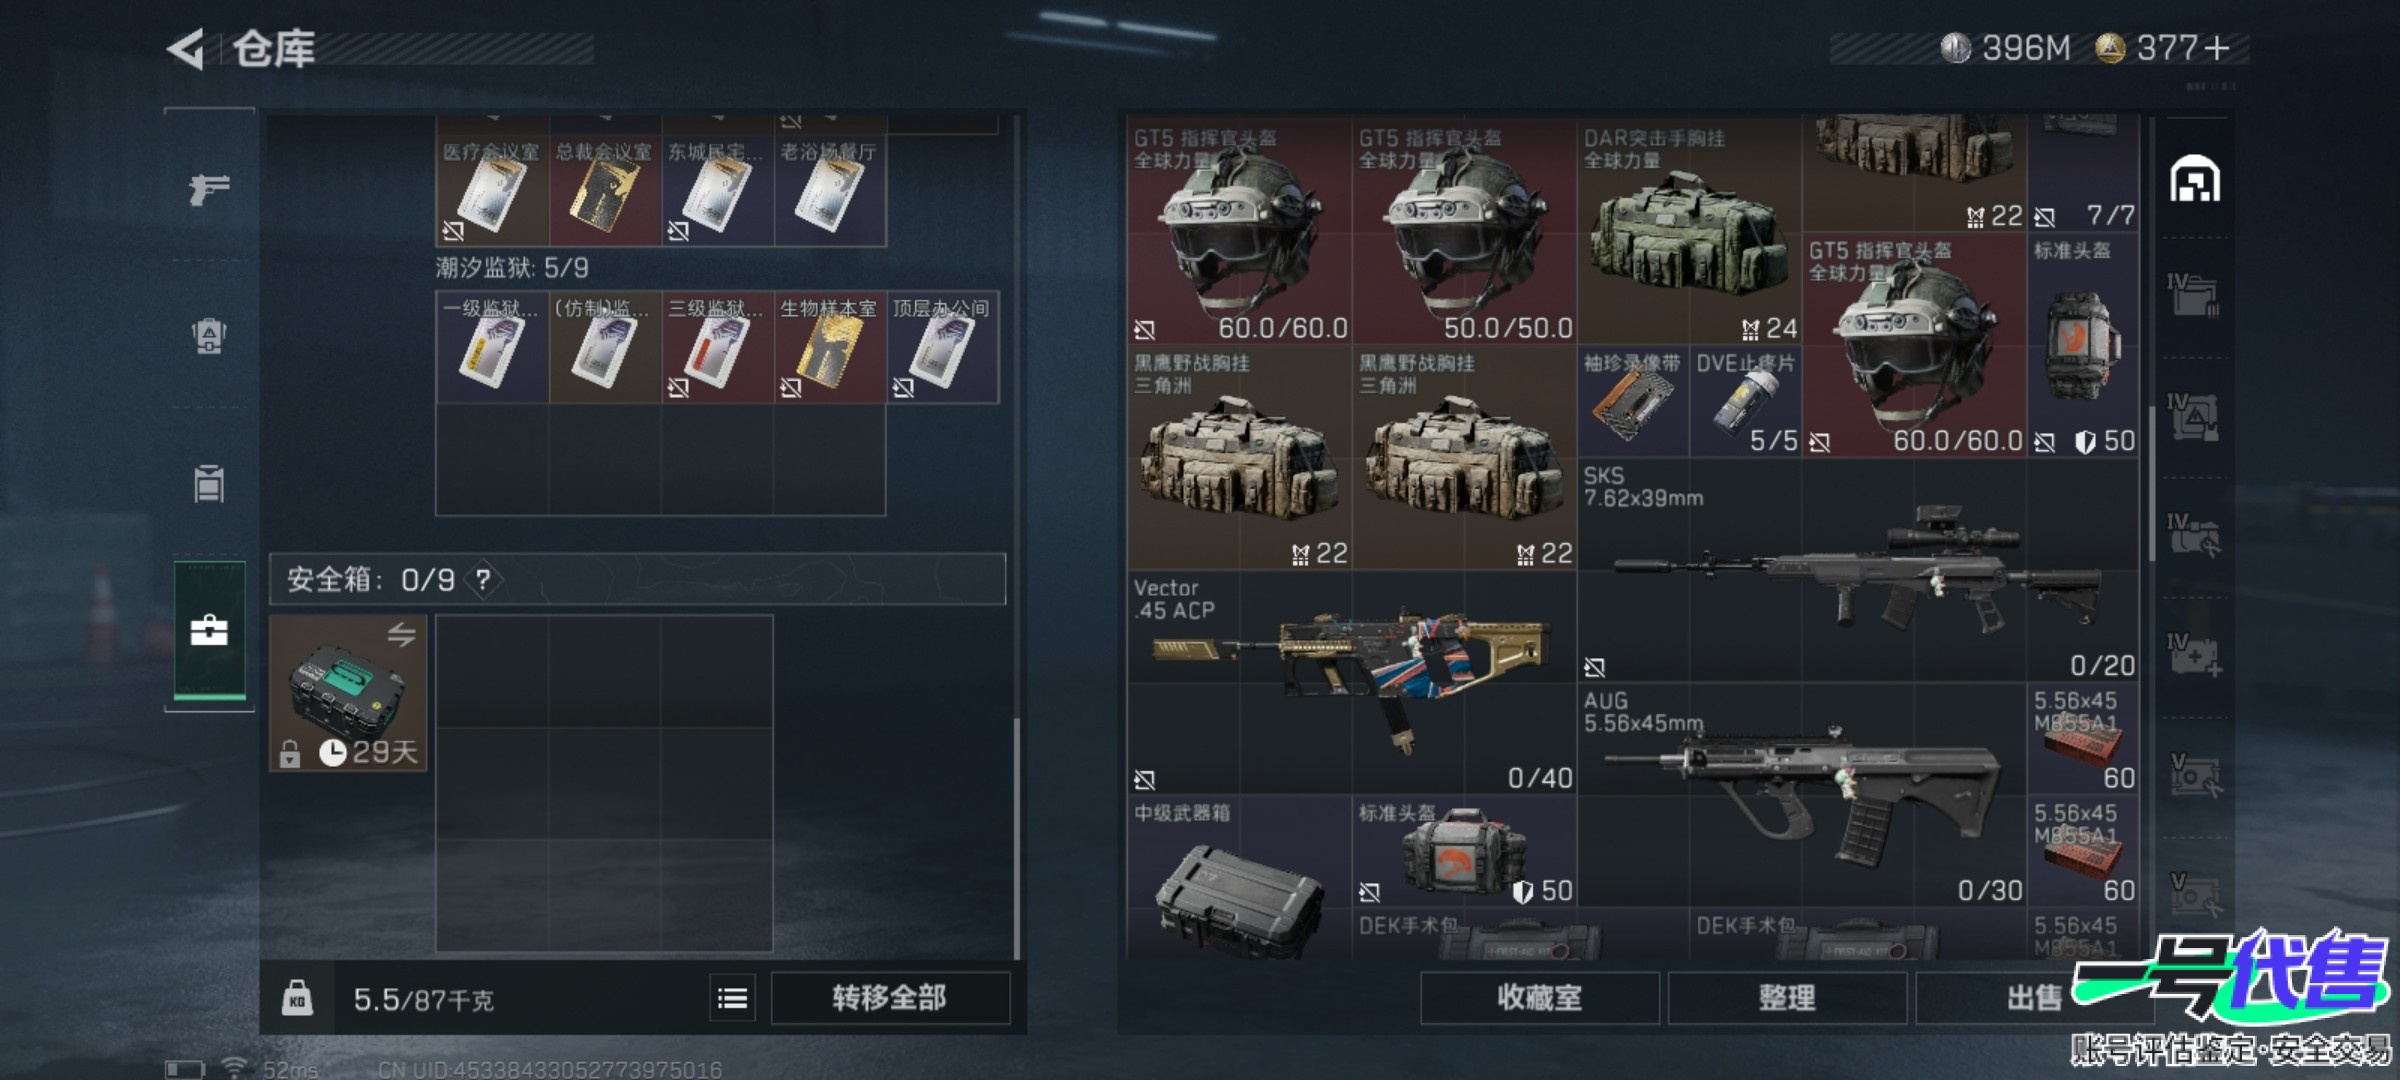The image size is (2400, 1080).
Task: Select the 生物样本室 gold keycard
Action: coord(830,348)
